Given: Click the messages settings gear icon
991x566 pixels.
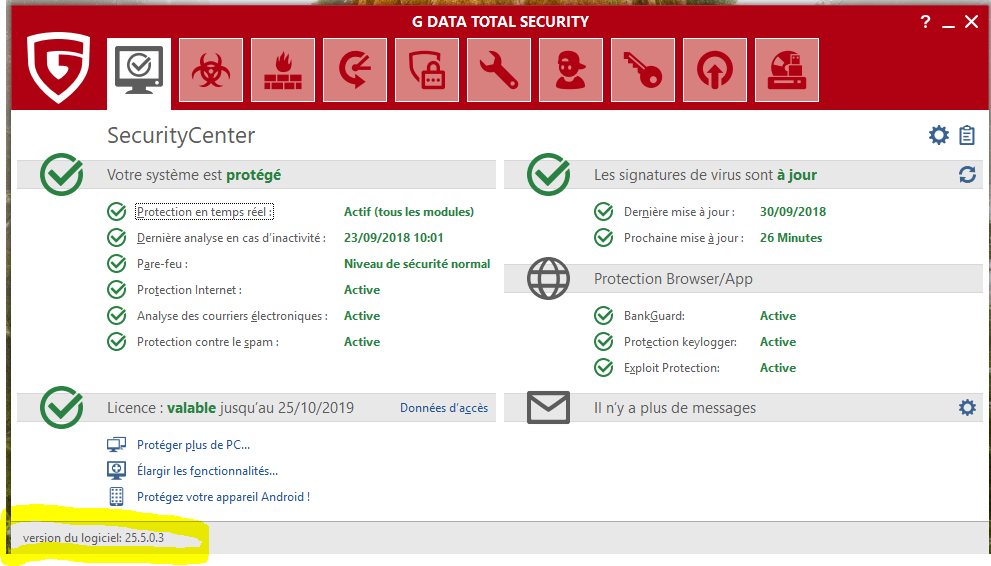Looking at the screenshot, I should point(967,408).
